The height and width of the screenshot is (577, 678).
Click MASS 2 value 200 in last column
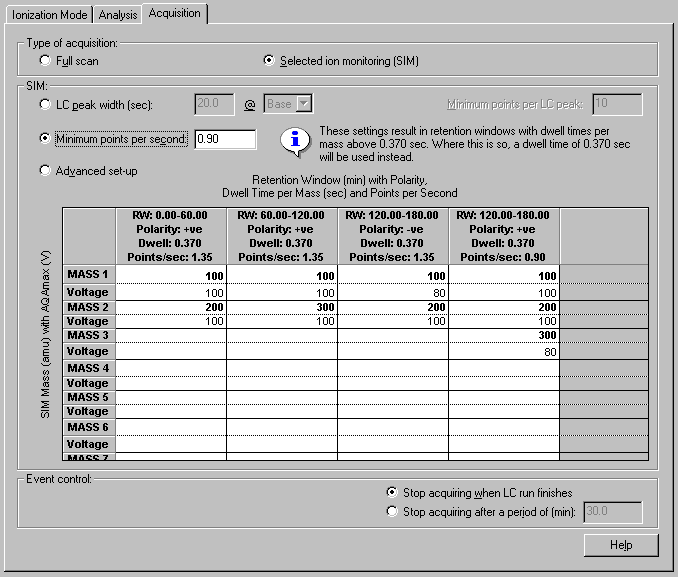[504, 308]
